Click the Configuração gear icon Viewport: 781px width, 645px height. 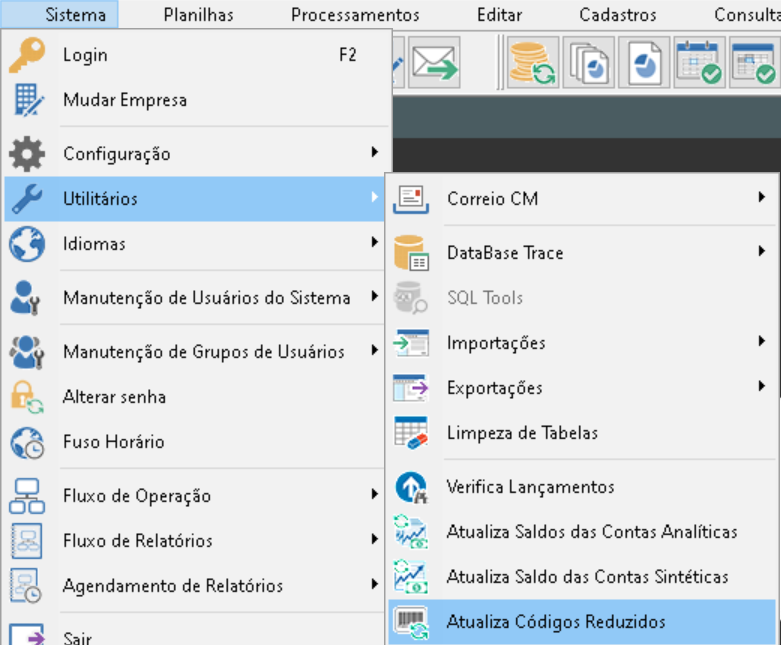pyautogui.click(x=27, y=154)
